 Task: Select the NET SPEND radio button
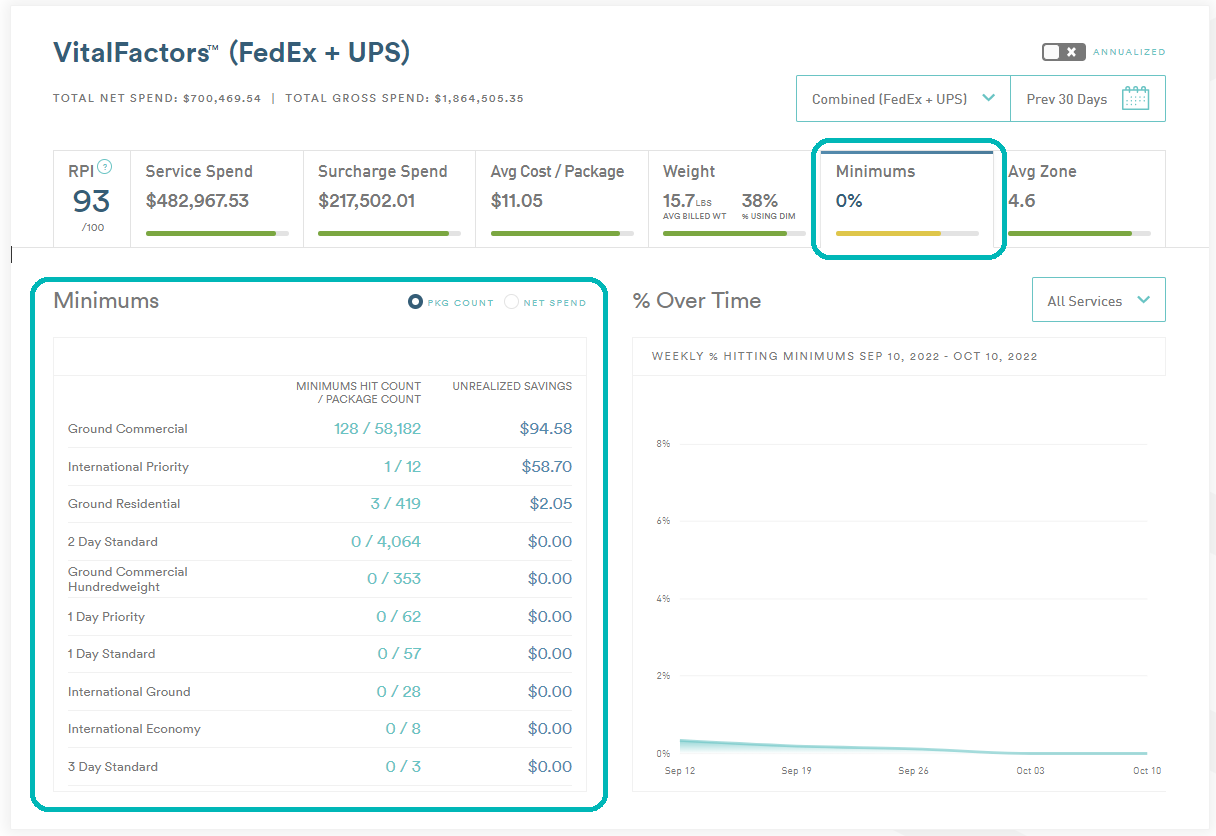pyautogui.click(x=511, y=302)
